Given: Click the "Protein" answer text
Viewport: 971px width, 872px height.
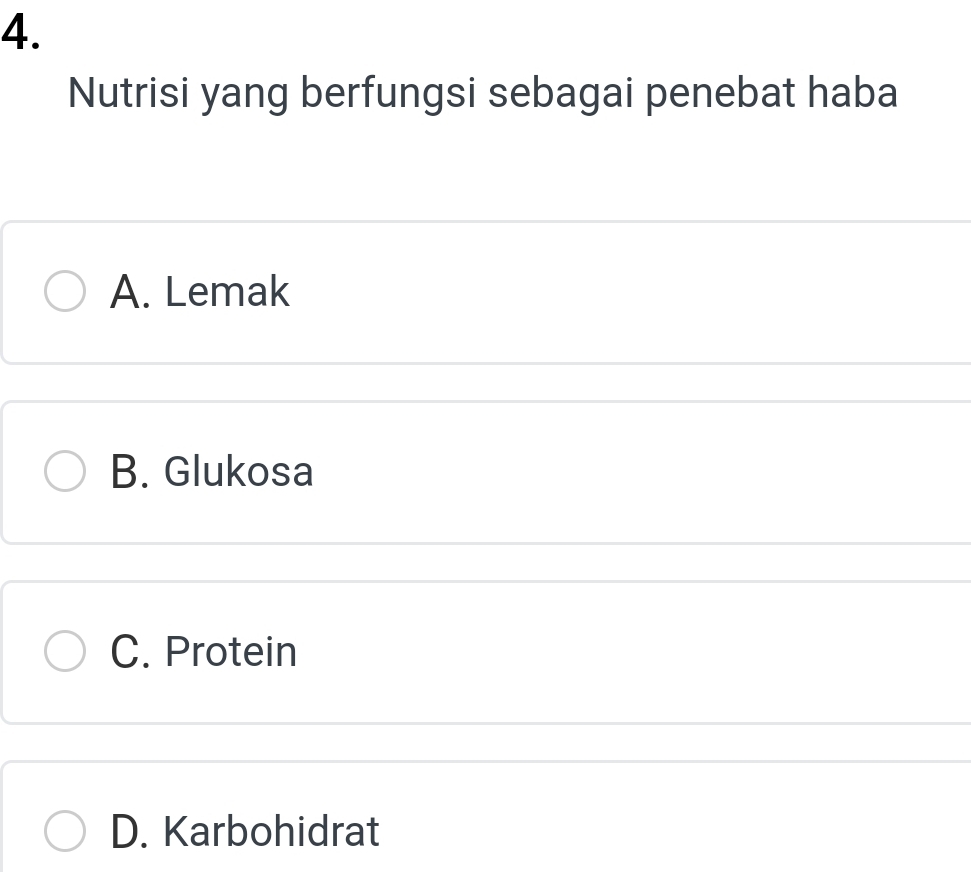Looking at the screenshot, I should pos(231,652).
